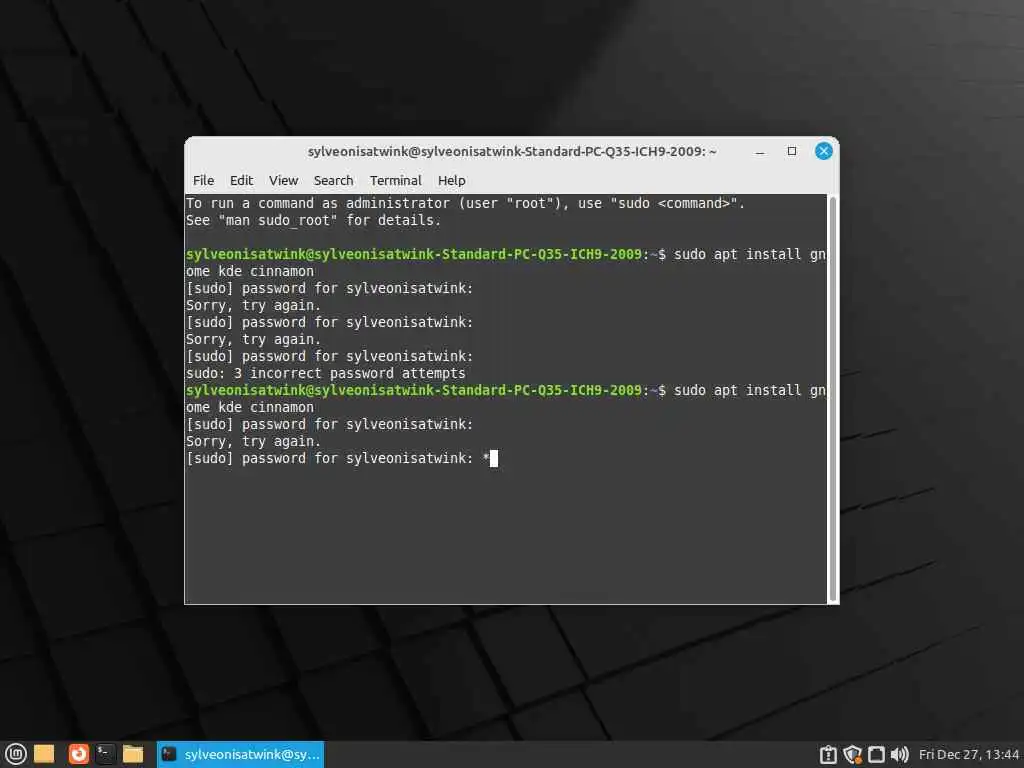Open the calendar clock Fri Dec 27
Screen dimensions: 1024x768
click(x=969, y=755)
